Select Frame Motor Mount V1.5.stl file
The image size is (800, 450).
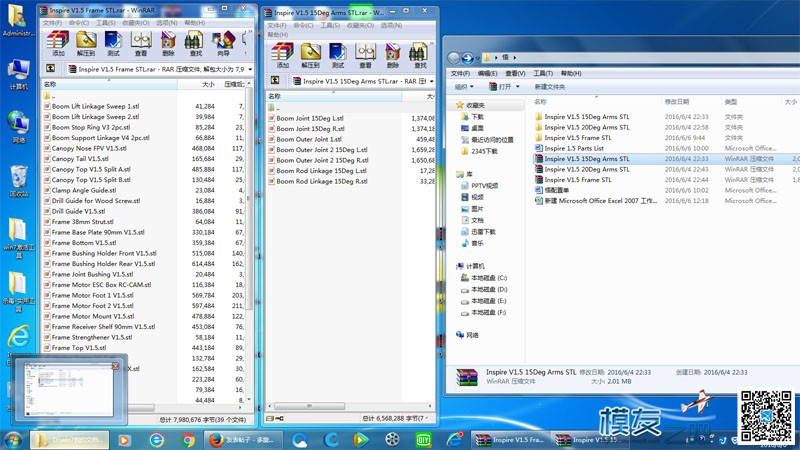point(93,316)
